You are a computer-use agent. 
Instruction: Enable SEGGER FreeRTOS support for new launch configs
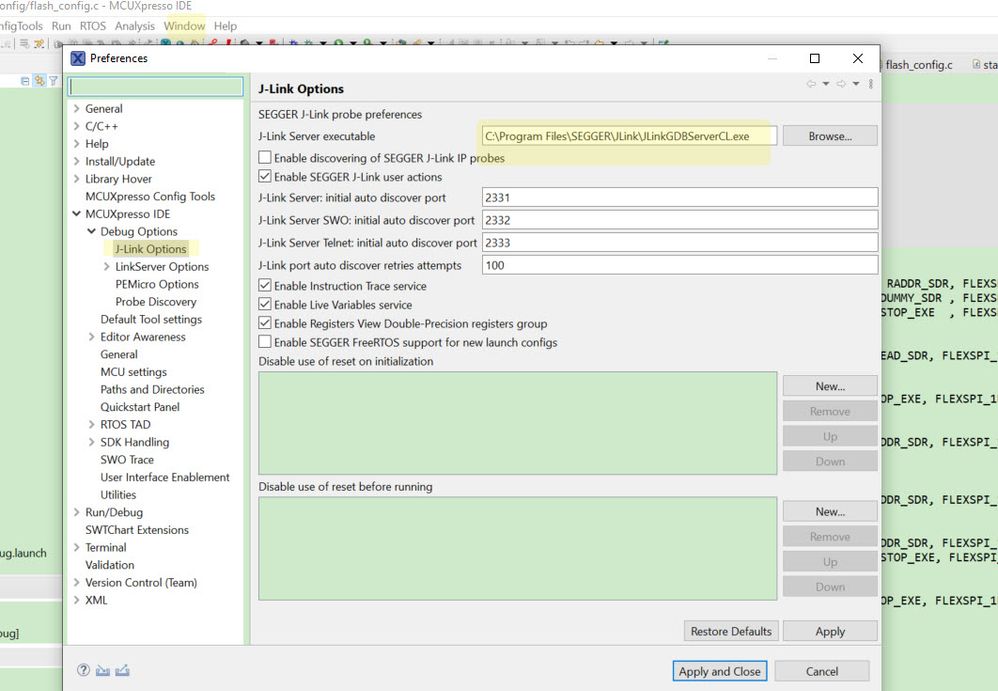265,342
